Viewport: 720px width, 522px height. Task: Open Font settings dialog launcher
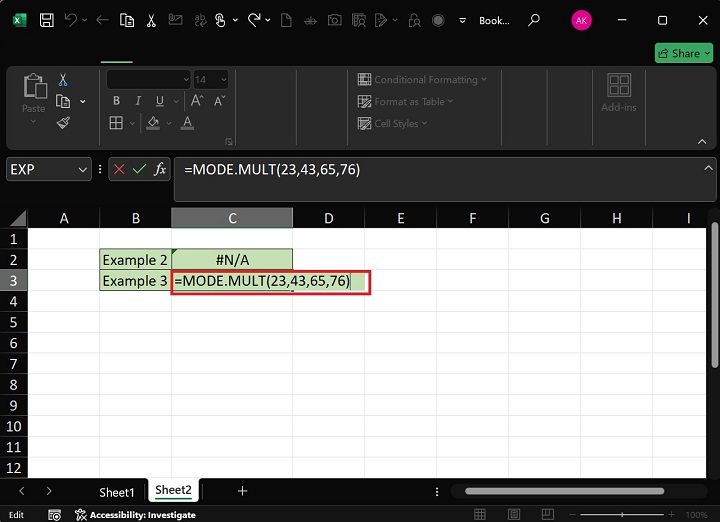pyautogui.click(x=229, y=142)
